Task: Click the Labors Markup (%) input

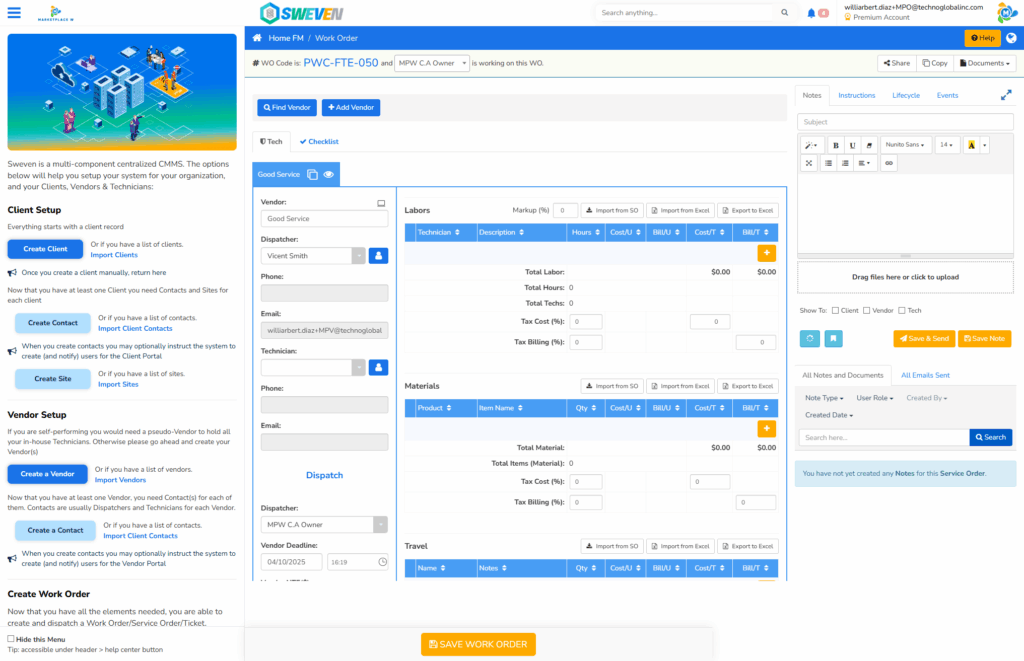Action: (565, 210)
